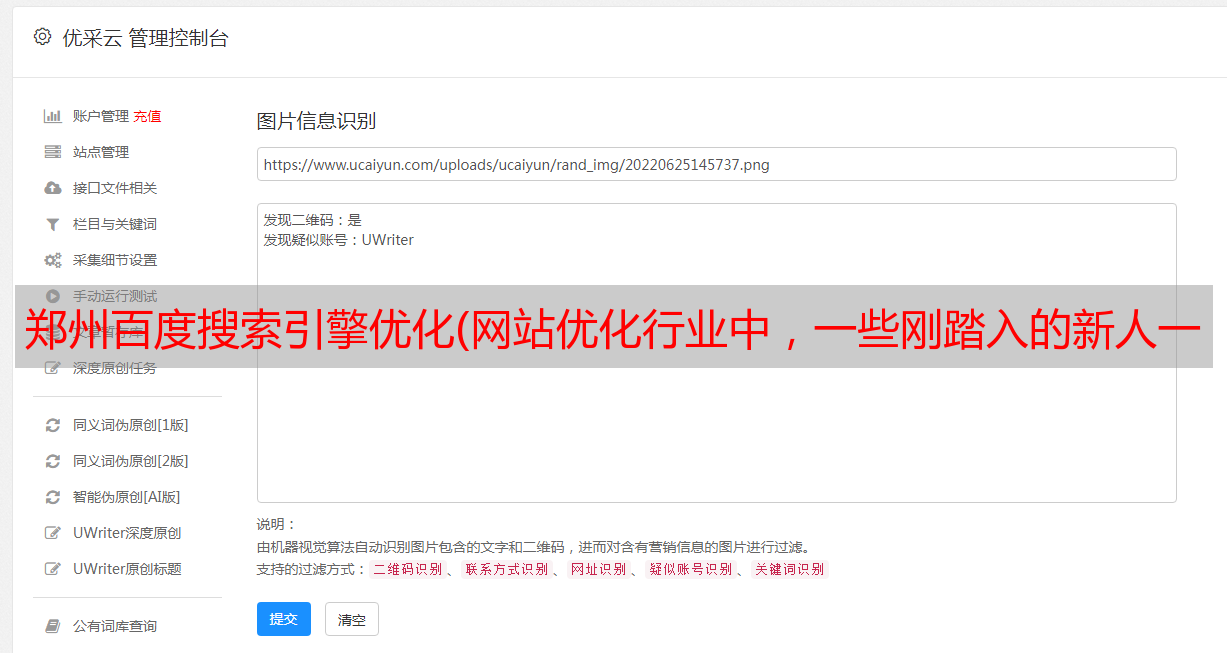Click the edit icon for UWriter深度原创
Viewport: 1227px width, 653px height.
tap(53, 533)
